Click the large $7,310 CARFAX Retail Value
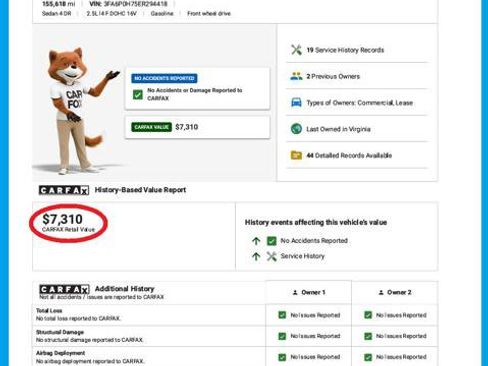488x366 pixels. point(62,219)
